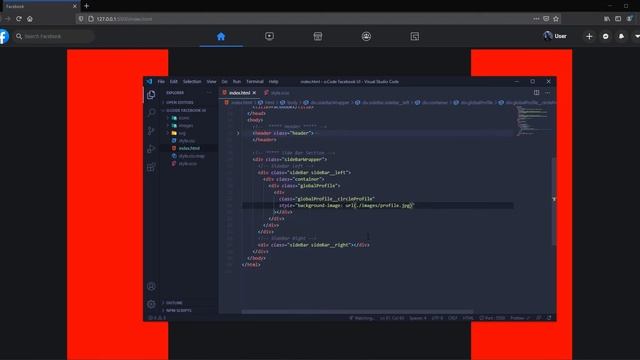Unfold the collapsed header element in editor
Image resolution: width=640 pixels, height=360 pixels.
pyautogui.click(x=238, y=133)
